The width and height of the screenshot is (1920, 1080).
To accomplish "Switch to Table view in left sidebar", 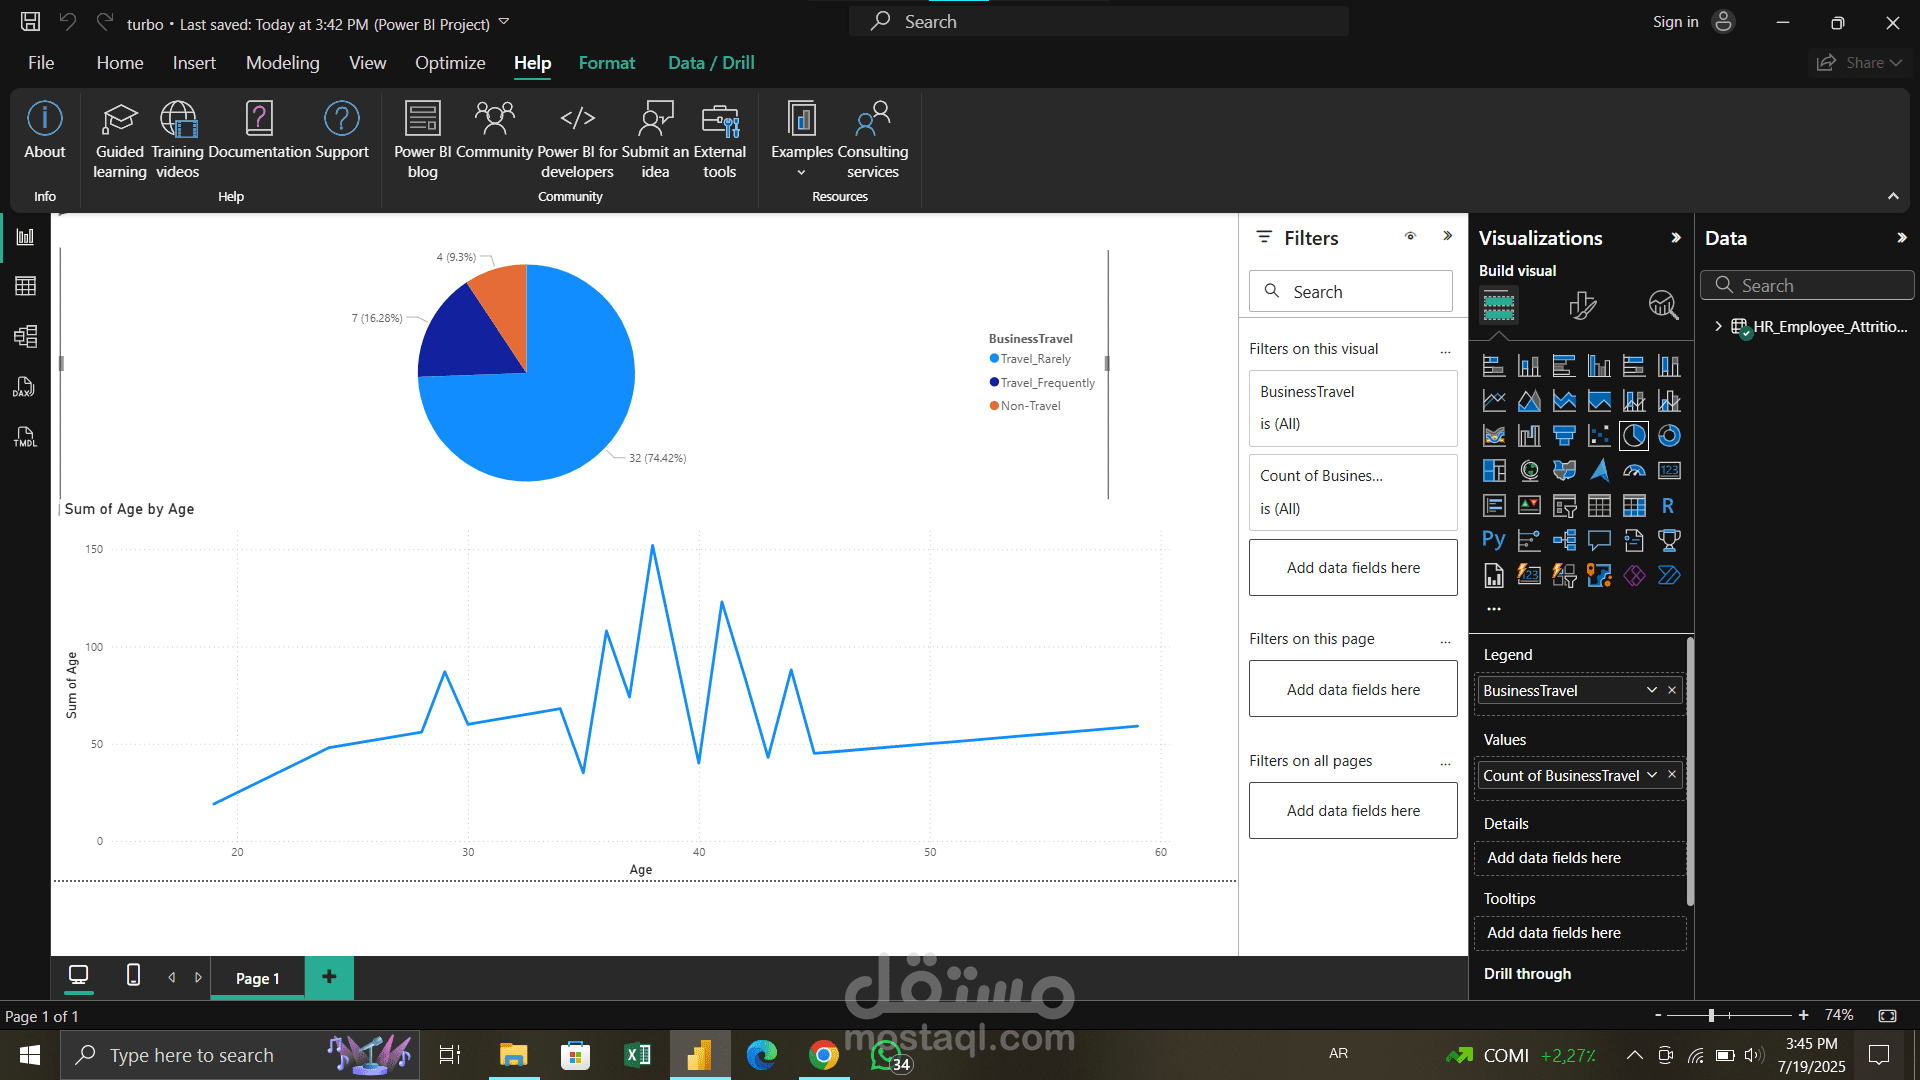I will click(25, 287).
